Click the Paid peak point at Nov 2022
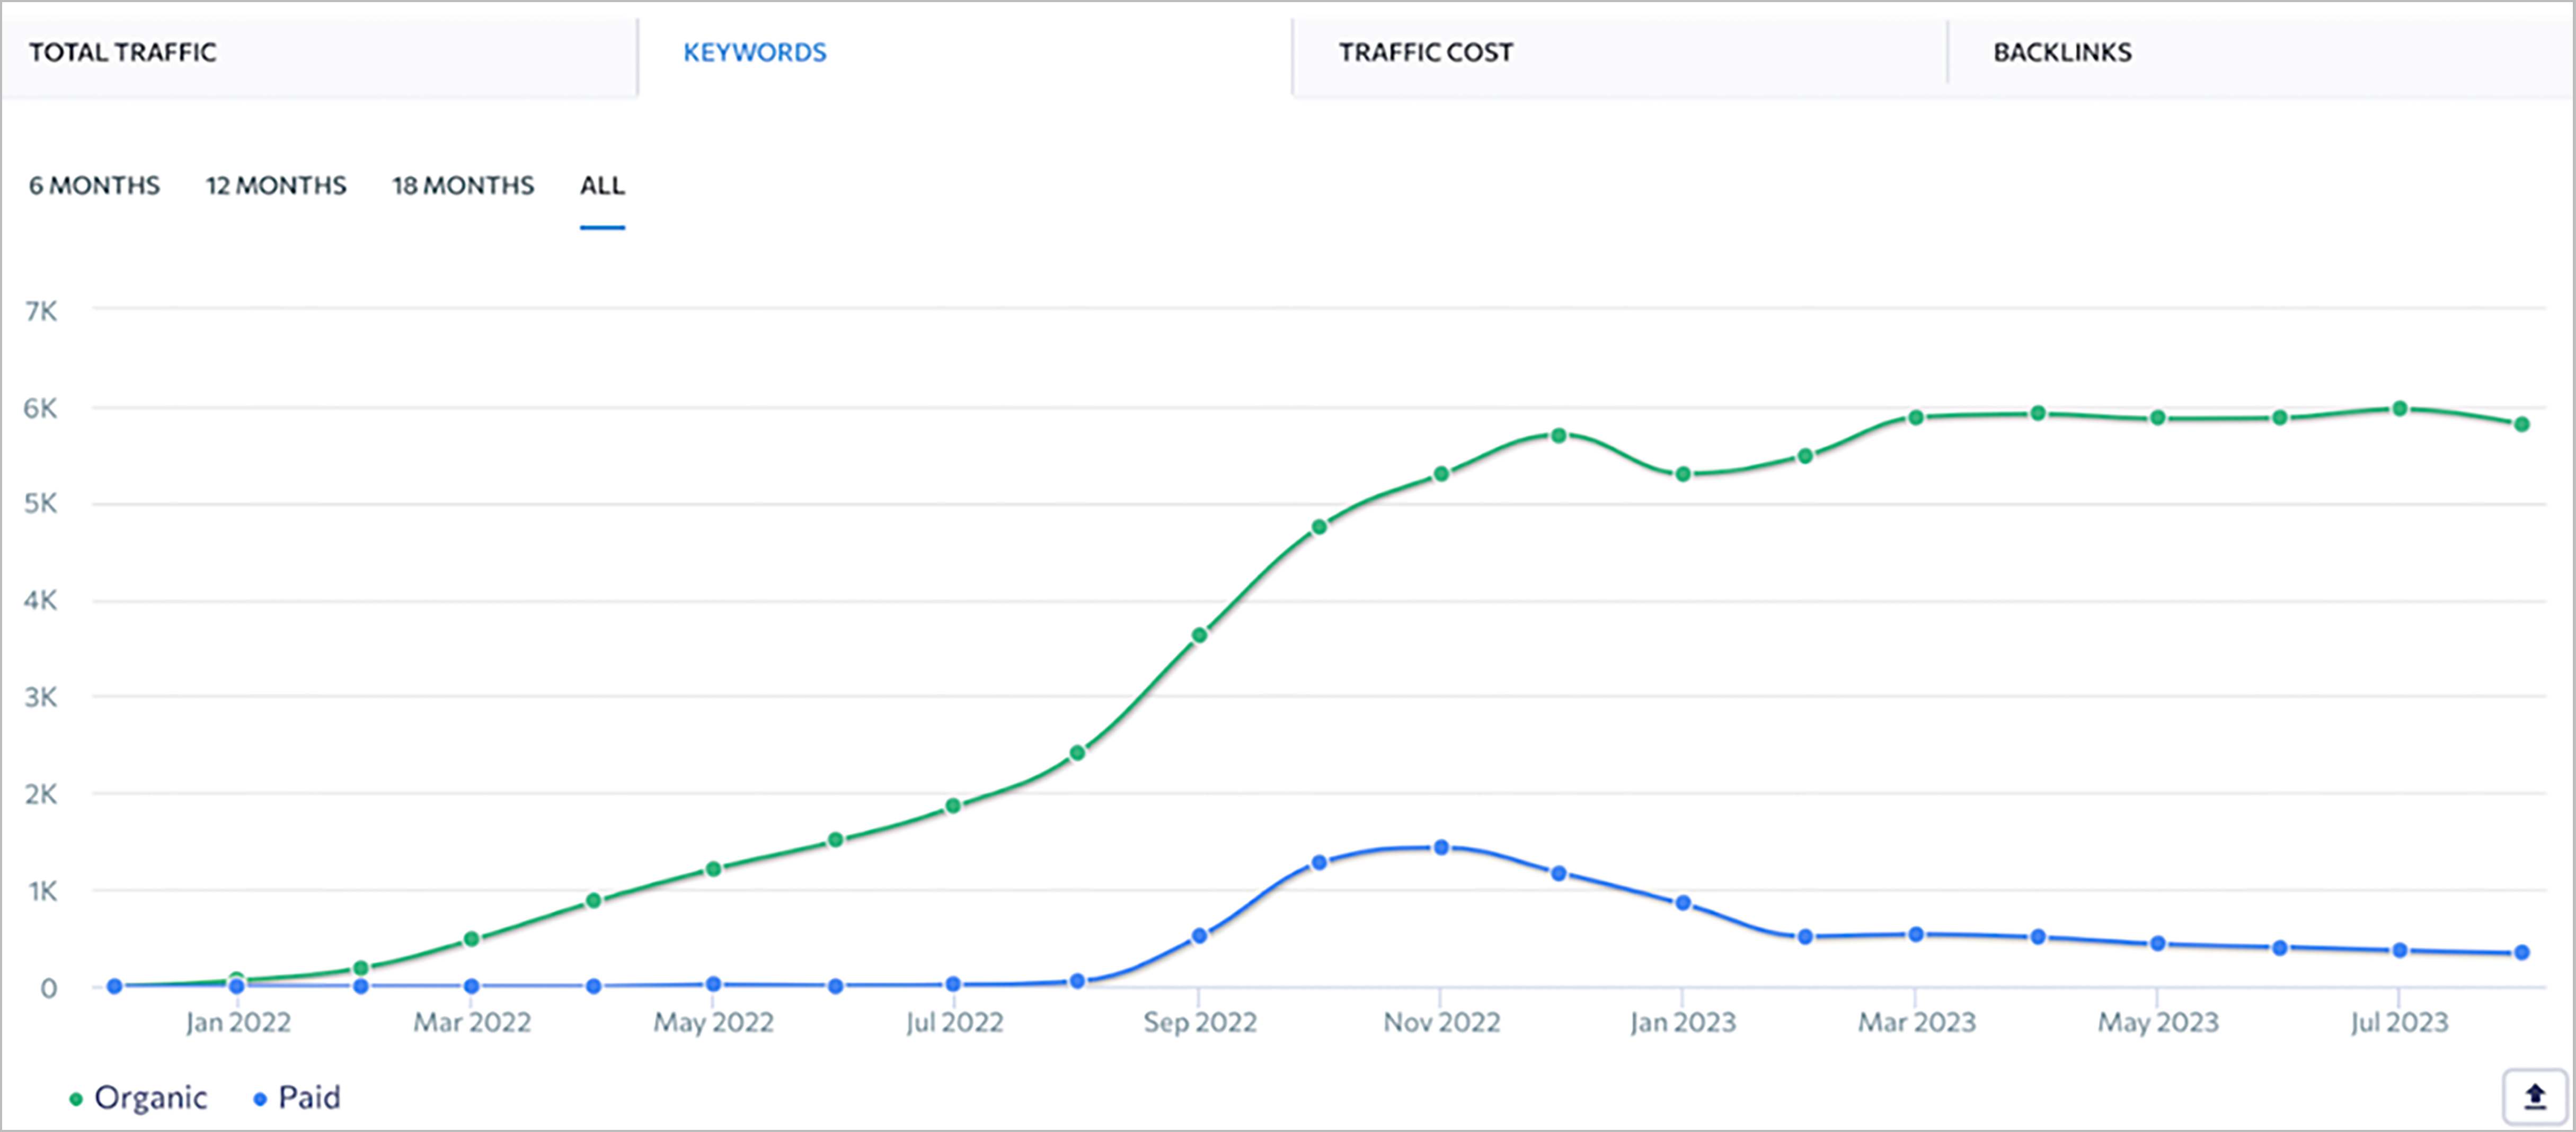 (1441, 847)
